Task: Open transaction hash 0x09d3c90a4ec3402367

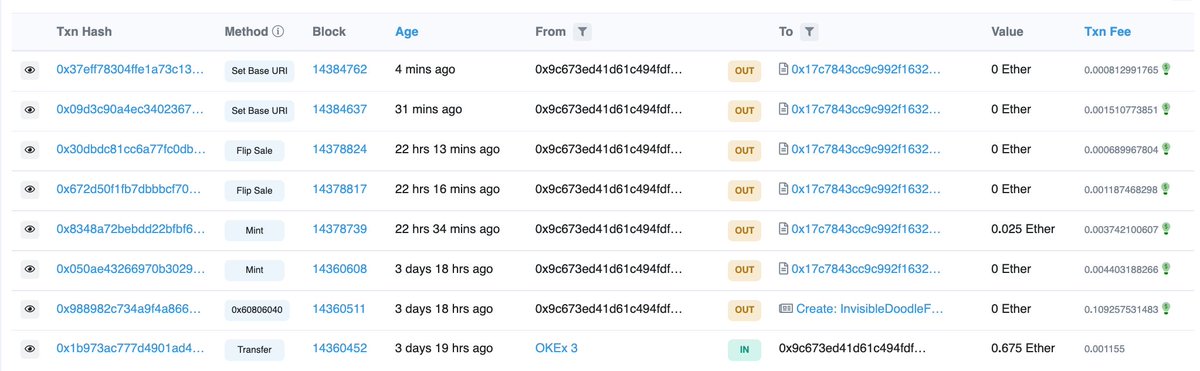Action: [x=130, y=110]
